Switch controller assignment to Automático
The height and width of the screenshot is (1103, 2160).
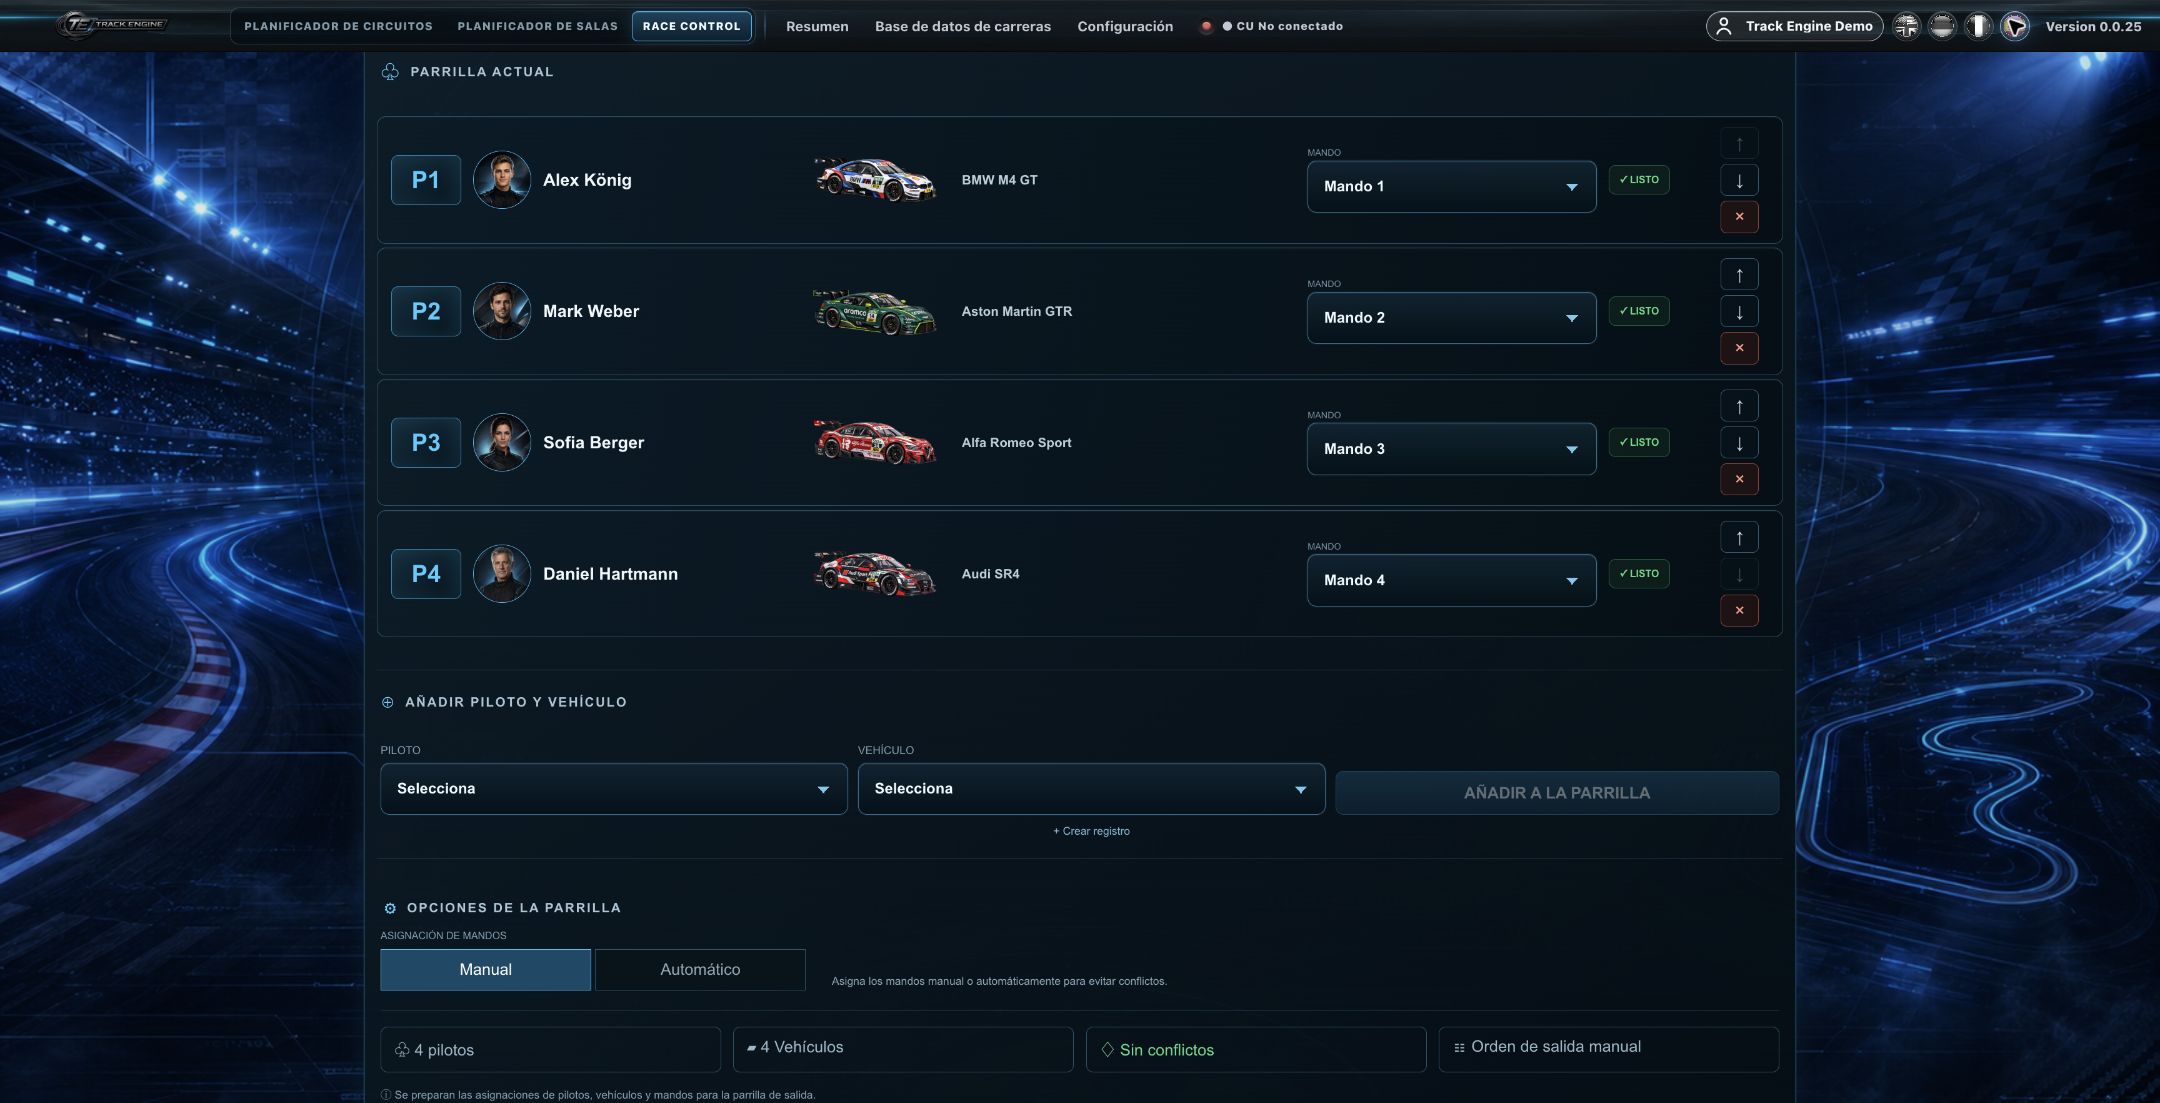coord(700,970)
